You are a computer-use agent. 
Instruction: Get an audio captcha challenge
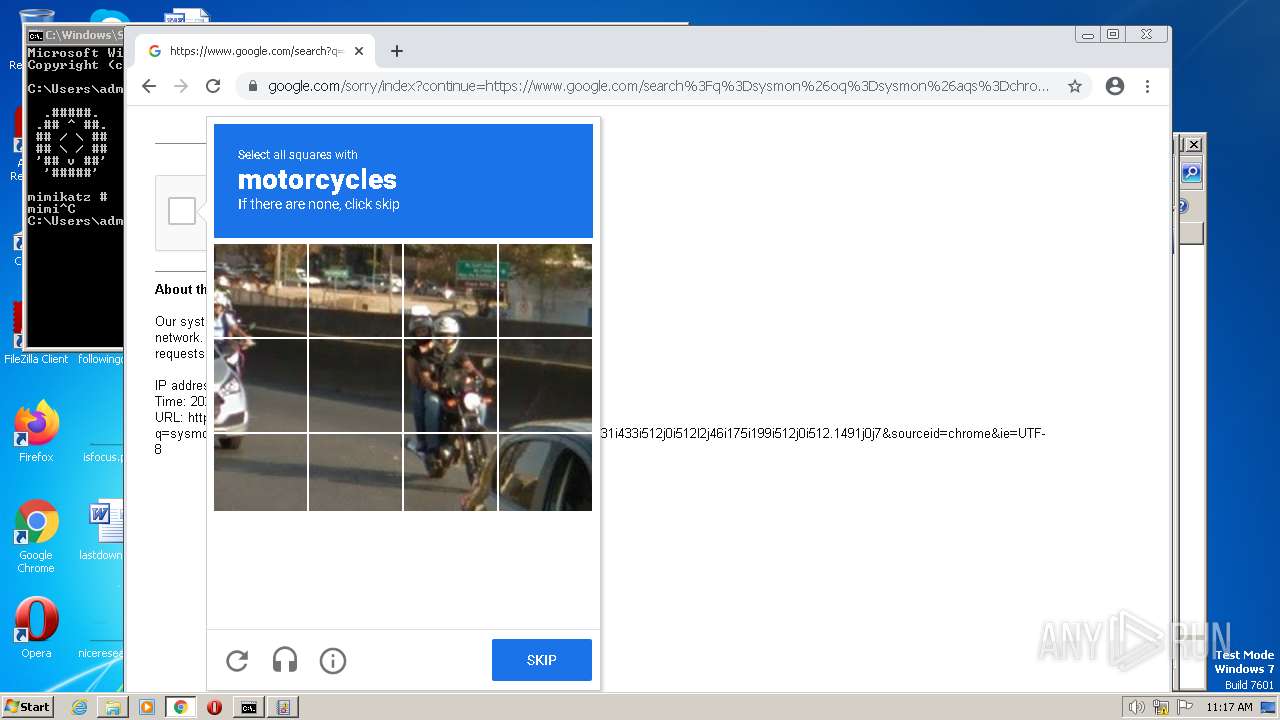click(x=285, y=660)
